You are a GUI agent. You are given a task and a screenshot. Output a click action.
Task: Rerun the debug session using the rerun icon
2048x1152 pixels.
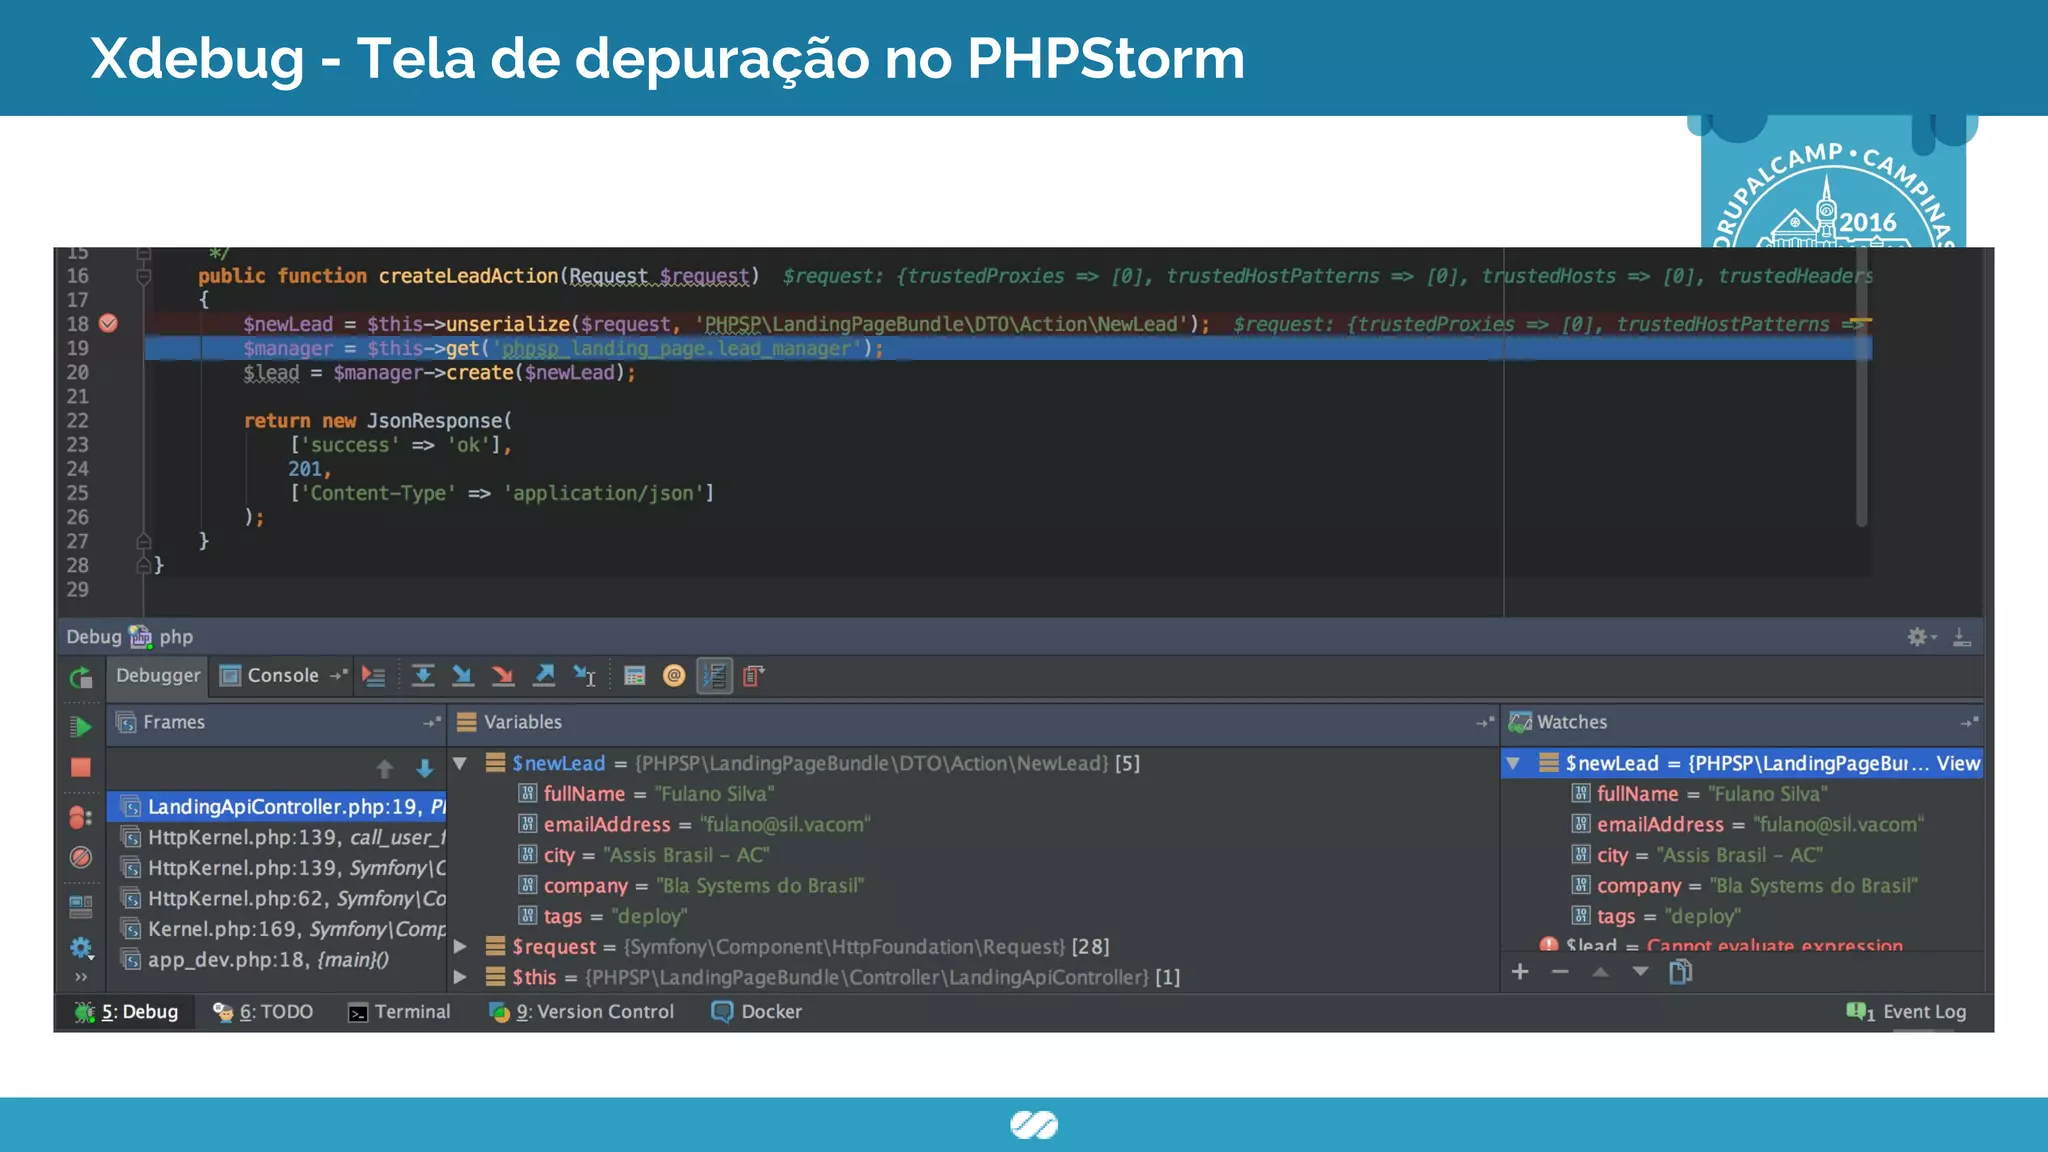pyautogui.click(x=81, y=678)
